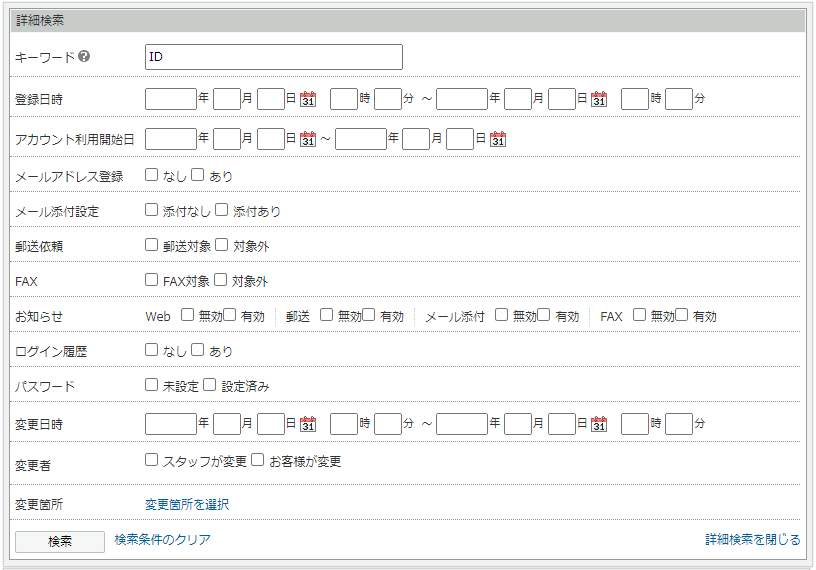
Task: Open calendar for 登録日時 end date
Action: pyautogui.click(x=599, y=99)
